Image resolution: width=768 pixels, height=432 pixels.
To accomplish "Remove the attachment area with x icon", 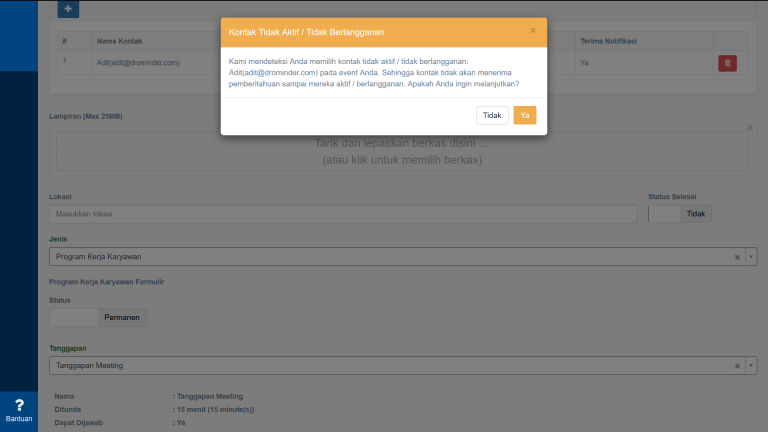I will tap(750, 128).
